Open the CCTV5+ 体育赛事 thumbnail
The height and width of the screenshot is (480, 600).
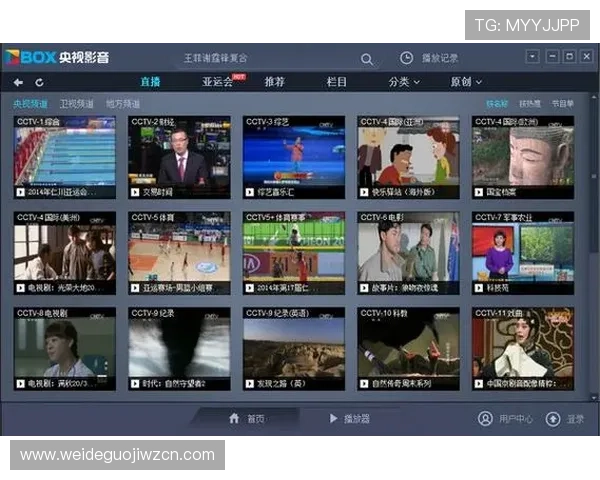coord(294,253)
